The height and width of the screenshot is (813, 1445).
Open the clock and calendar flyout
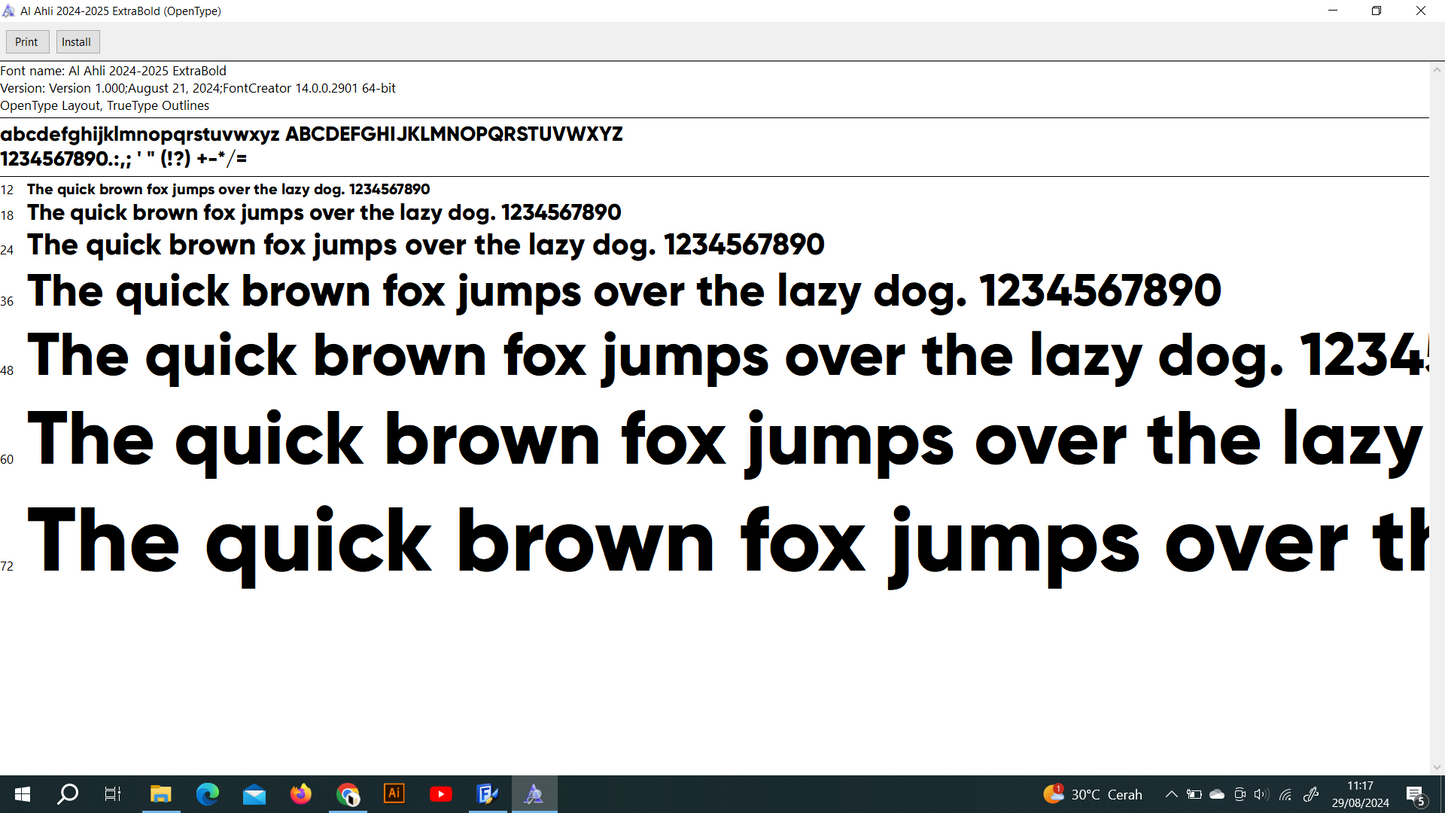1360,794
